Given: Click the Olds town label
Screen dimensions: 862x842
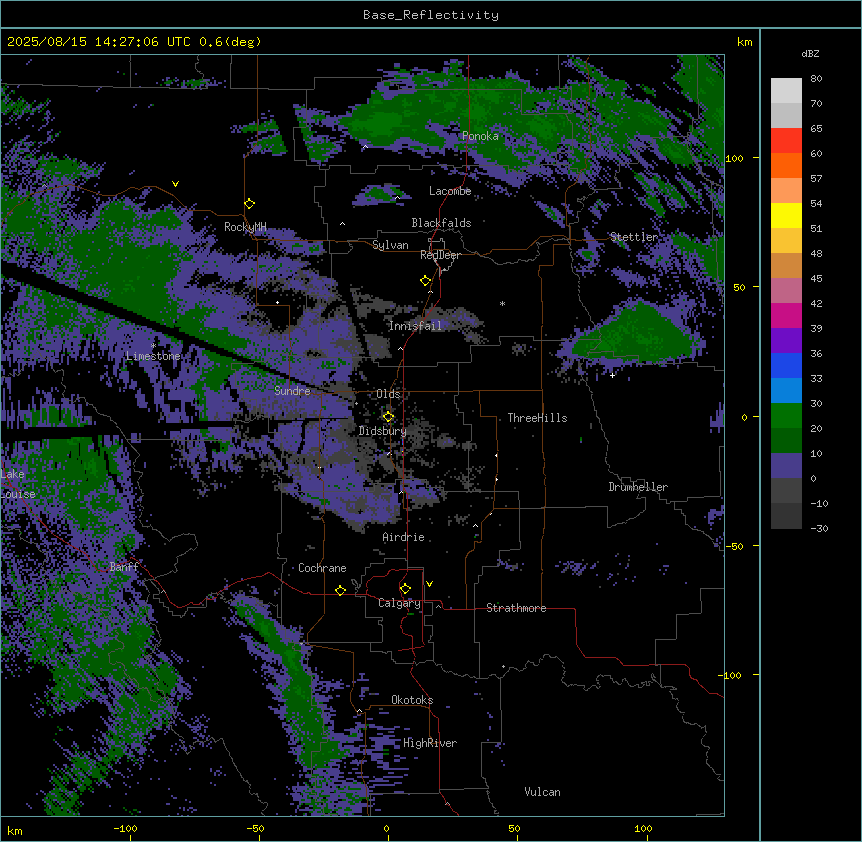Looking at the screenshot, I should 388,394.
